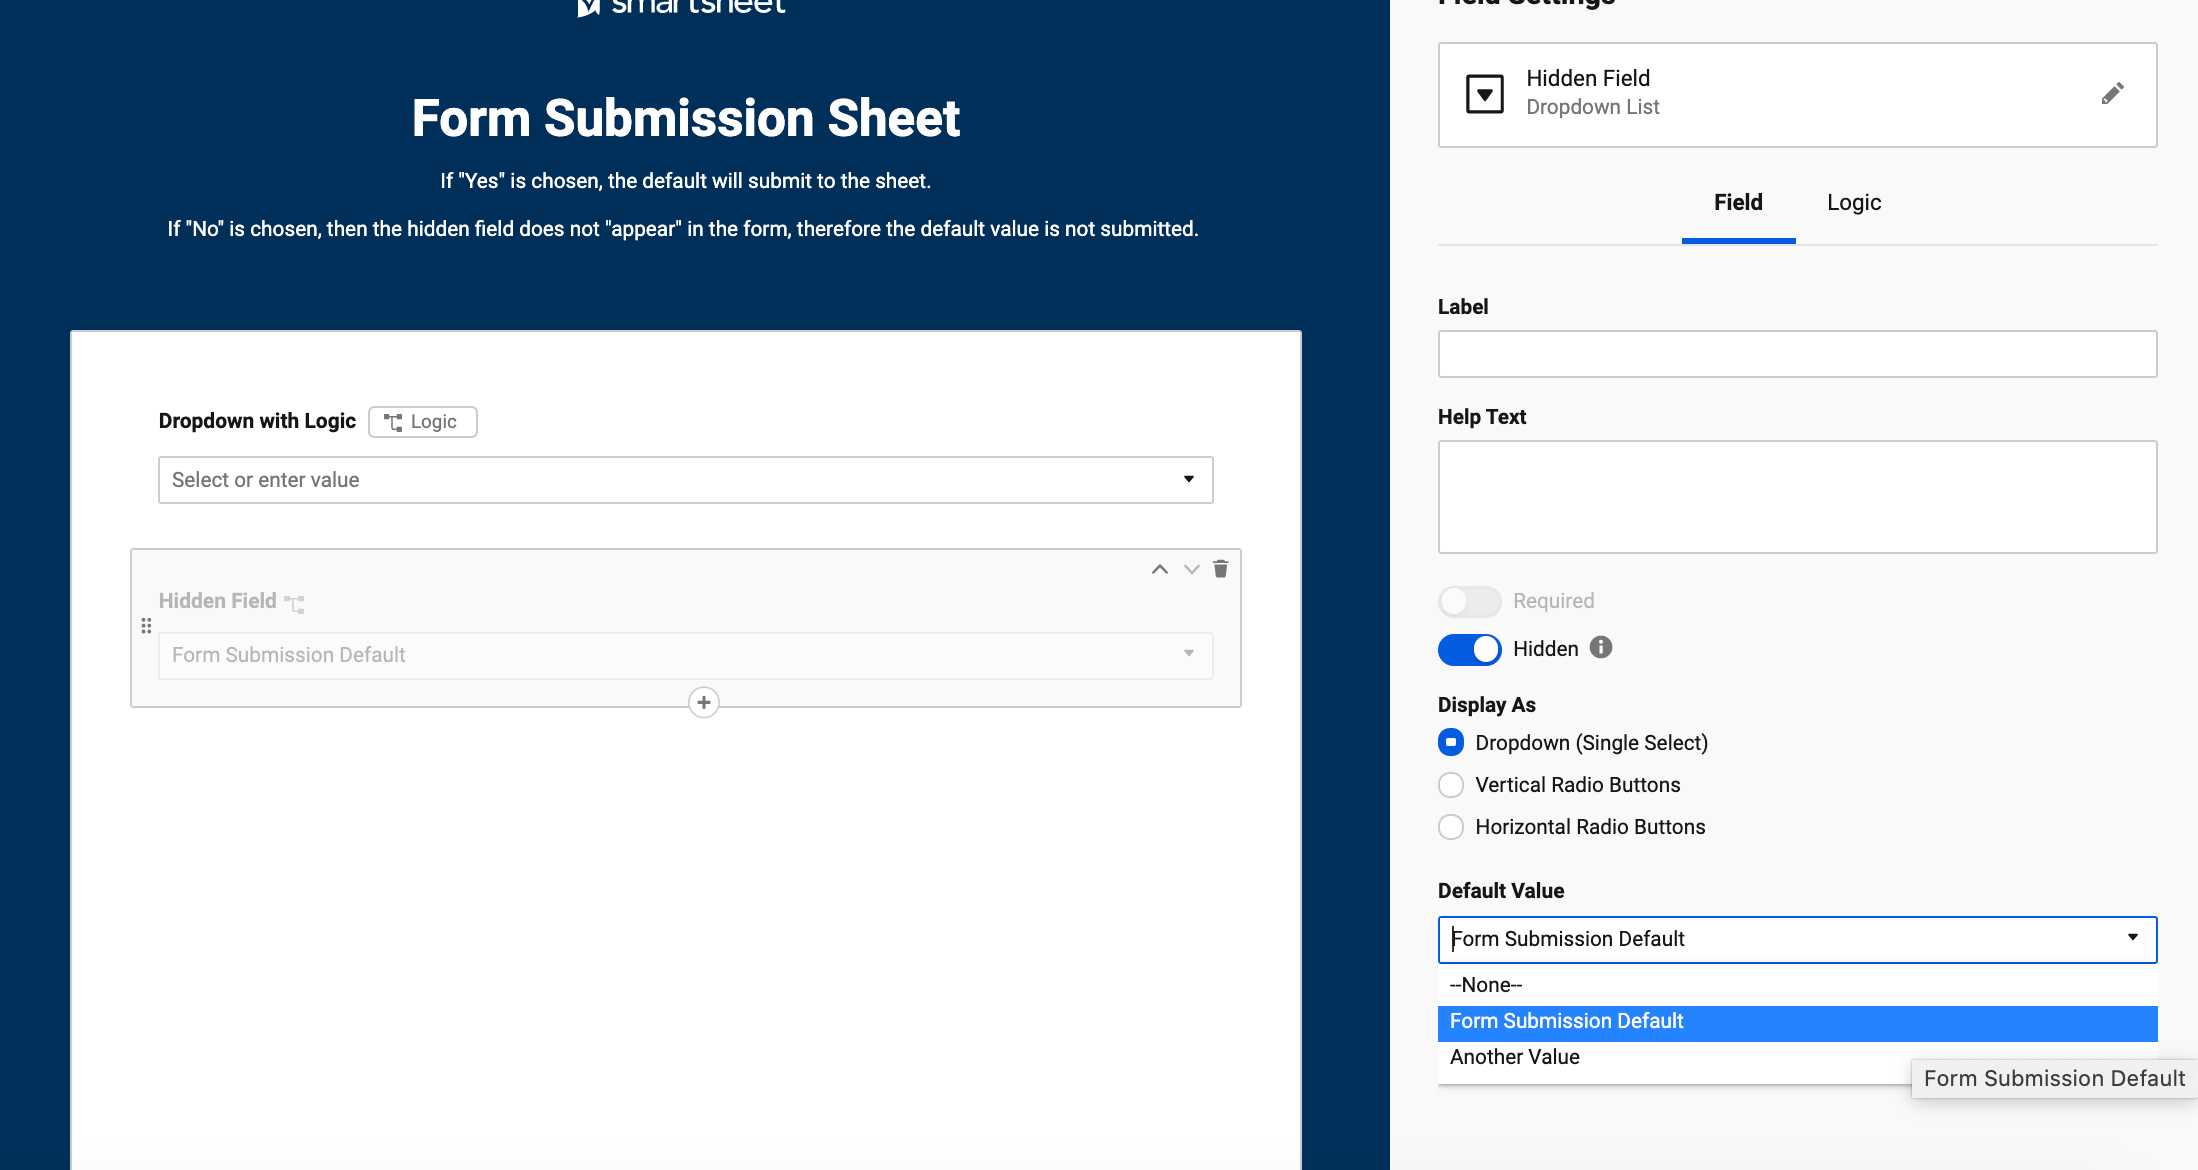Choose Horizontal Radio Buttons display option
This screenshot has height=1170, width=2198.
pyautogui.click(x=1451, y=827)
